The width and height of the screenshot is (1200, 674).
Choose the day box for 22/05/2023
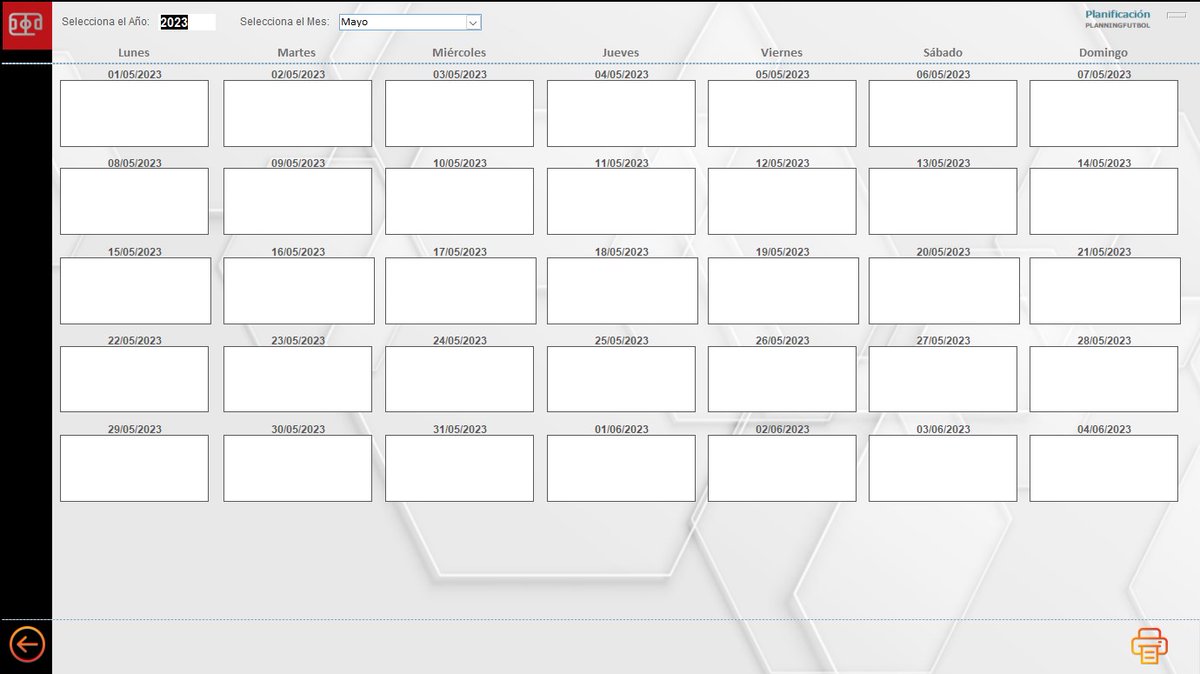(134, 379)
